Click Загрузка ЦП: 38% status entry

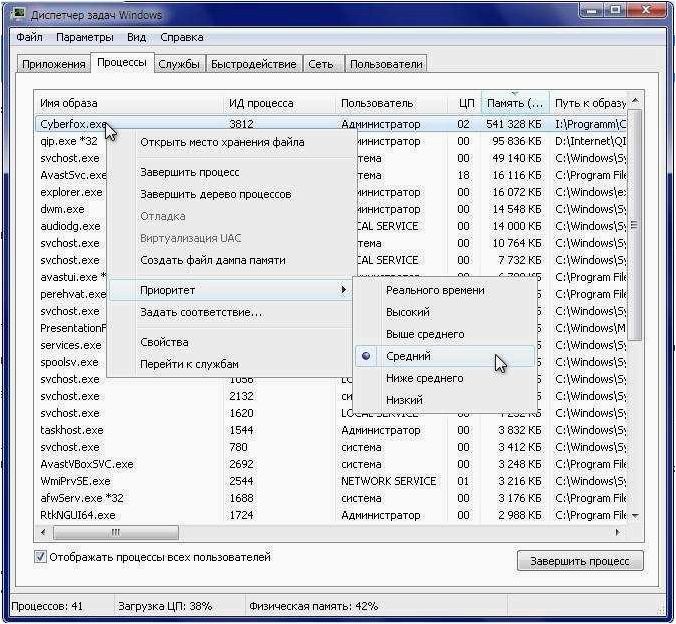tap(165, 606)
